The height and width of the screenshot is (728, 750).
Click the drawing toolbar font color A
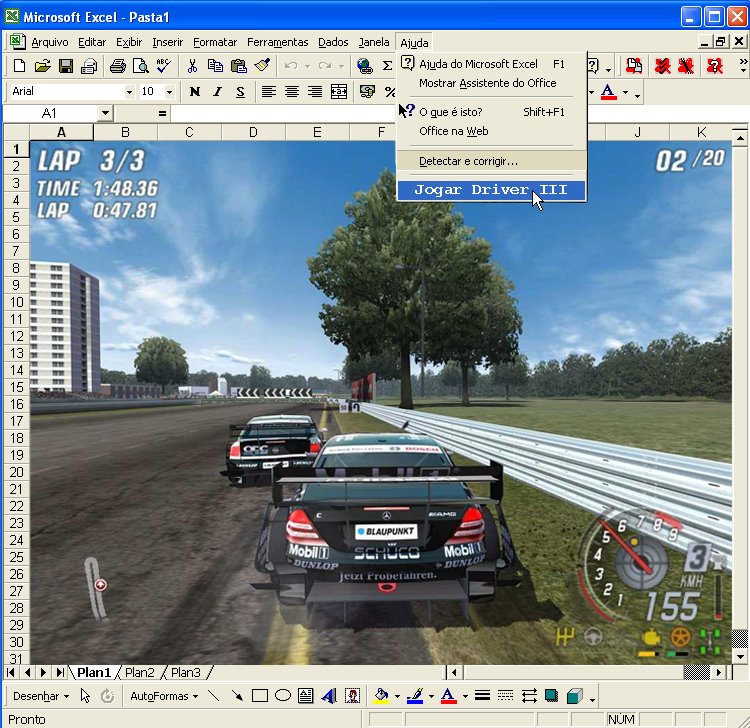pyautogui.click(x=448, y=696)
